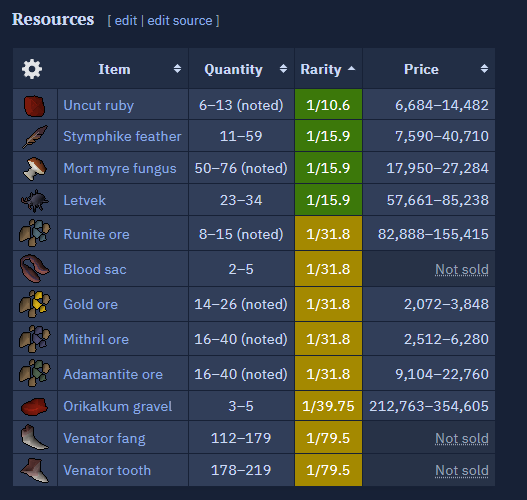The image size is (527, 500).
Task: Click the quantity 50–76 (noted)
Action: click(x=241, y=168)
